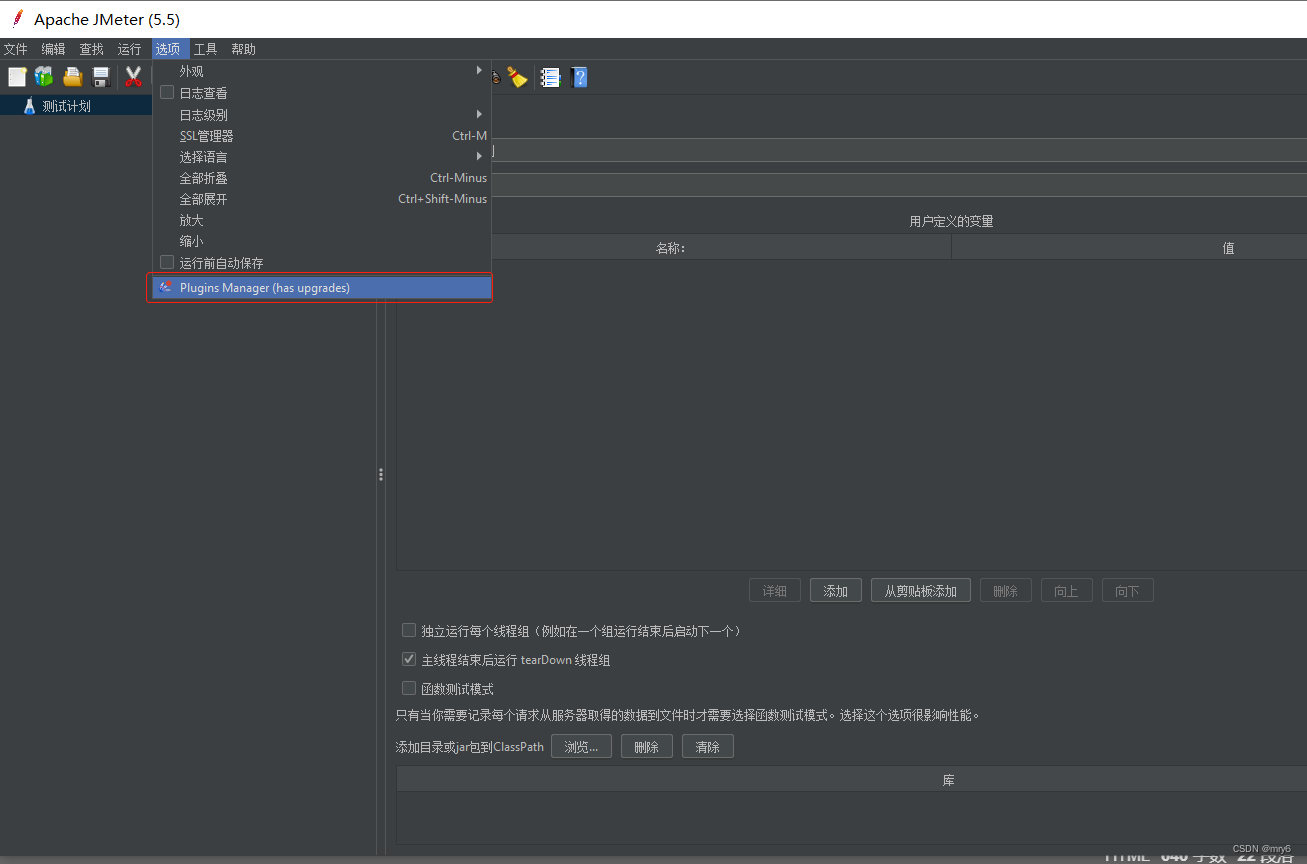Click the Open file folder icon
Viewport: 1307px width, 864px height.
click(73, 77)
